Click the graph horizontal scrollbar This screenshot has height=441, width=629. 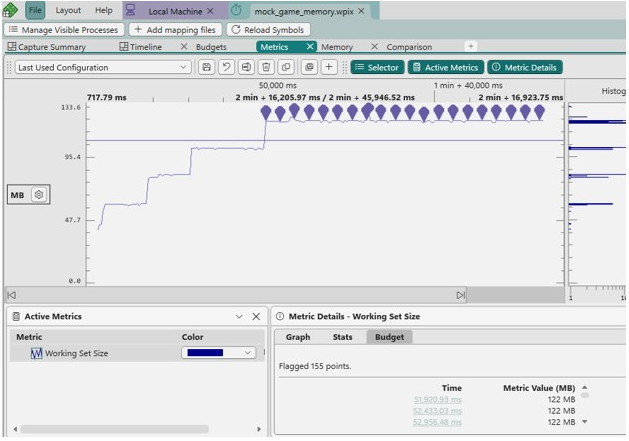click(x=236, y=295)
